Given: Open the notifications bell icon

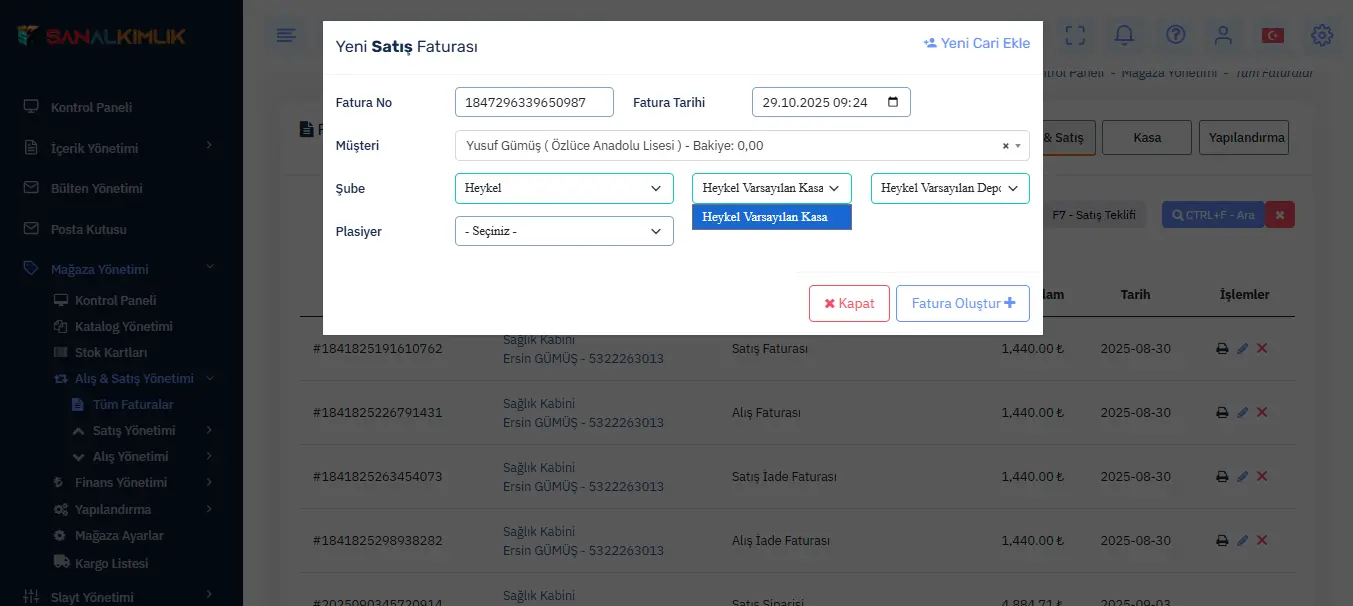Looking at the screenshot, I should pos(1125,36).
